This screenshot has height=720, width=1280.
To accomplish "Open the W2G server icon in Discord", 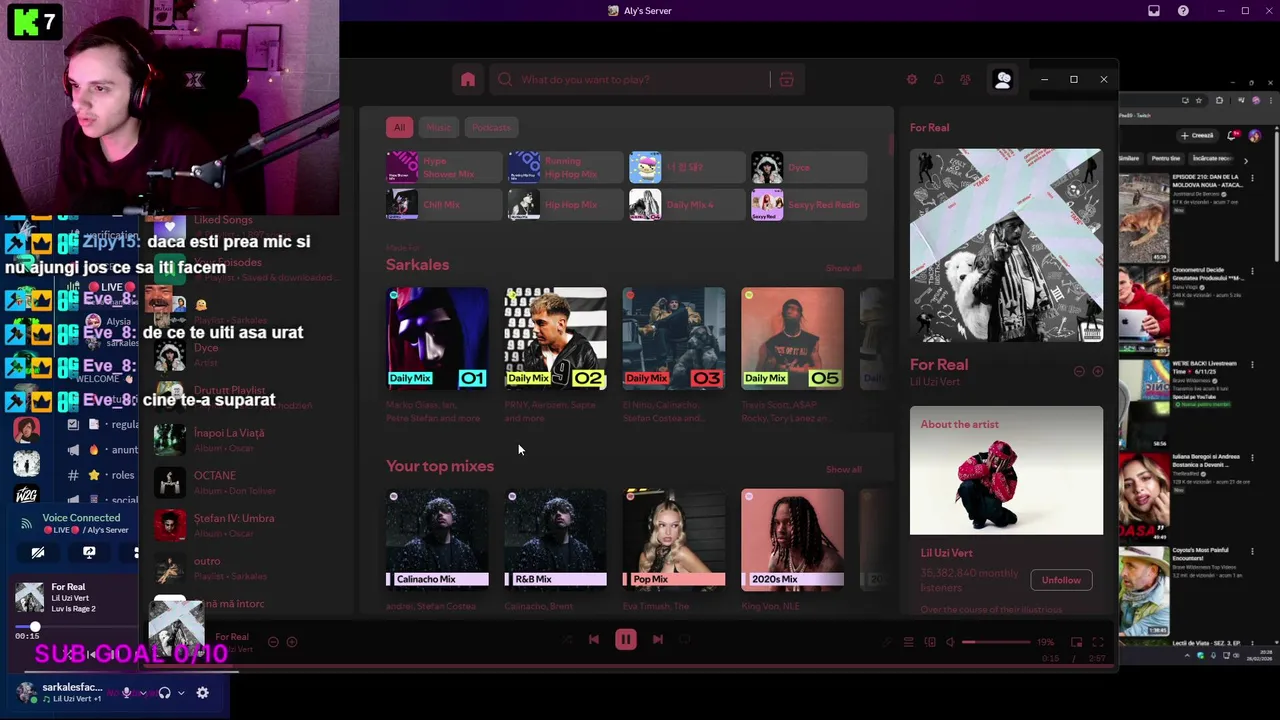I will point(26,494).
